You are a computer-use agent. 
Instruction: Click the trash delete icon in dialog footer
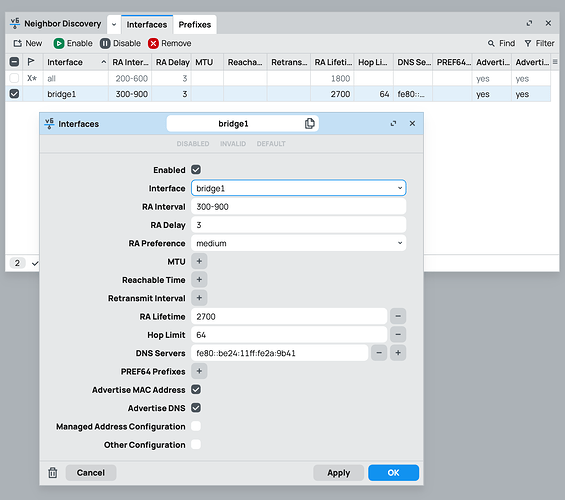(x=53, y=473)
